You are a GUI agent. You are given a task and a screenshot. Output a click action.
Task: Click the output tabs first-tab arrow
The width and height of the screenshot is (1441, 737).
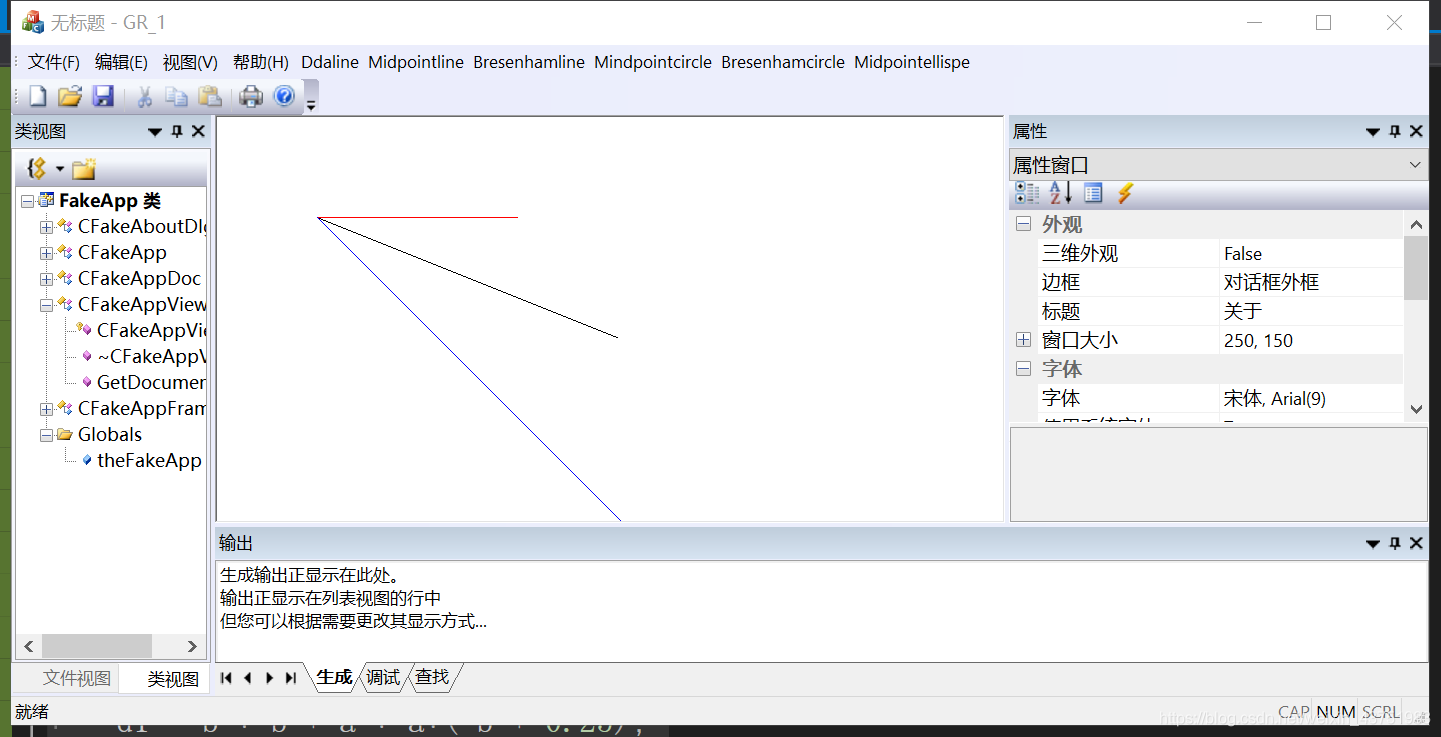click(226, 678)
